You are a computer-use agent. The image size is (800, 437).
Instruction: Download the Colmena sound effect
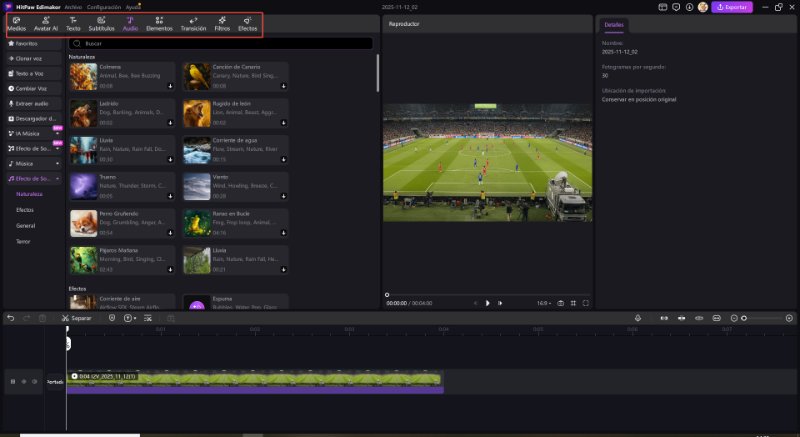tap(170, 87)
